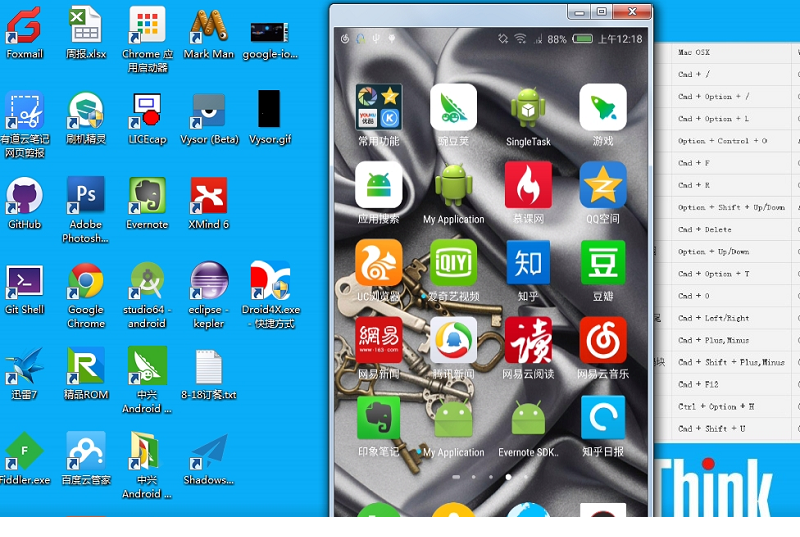Open the 游戏 rocket app on phone

pos(603,107)
